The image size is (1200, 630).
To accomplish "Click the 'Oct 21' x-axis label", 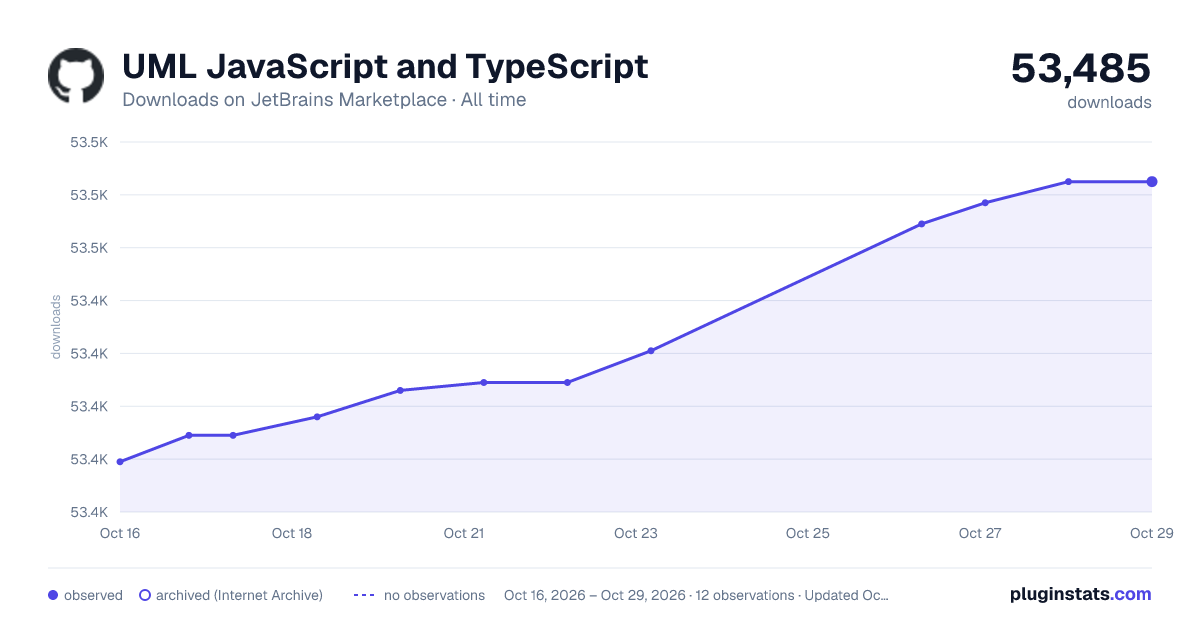I will pos(464,533).
